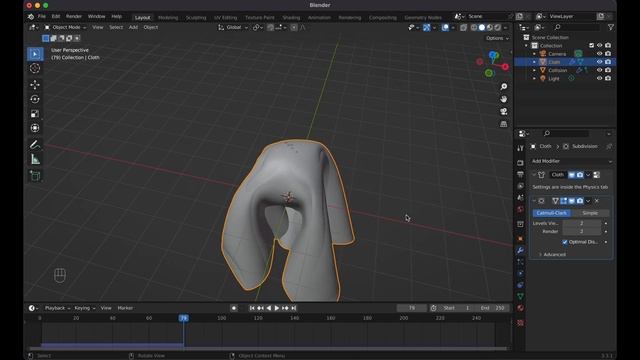Image resolution: width=640 pixels, height=360 pixels.
Task: Select the 3D Cursor tool
Action: point(35,68)
